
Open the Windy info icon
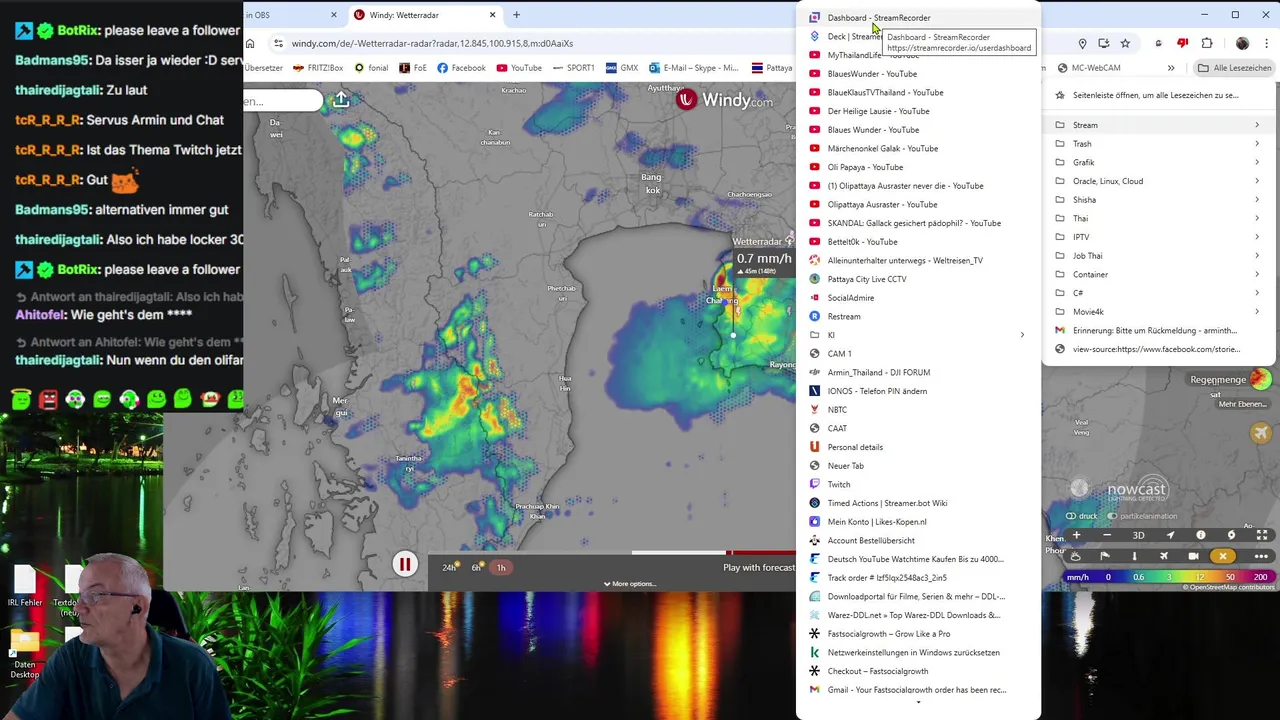tap(1201, 535)
